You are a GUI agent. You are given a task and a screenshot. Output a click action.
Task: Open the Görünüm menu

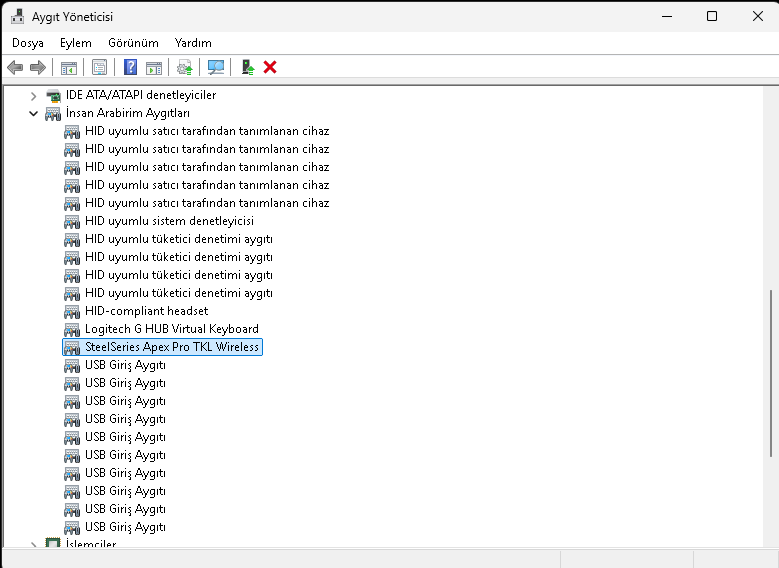point(133,43)
